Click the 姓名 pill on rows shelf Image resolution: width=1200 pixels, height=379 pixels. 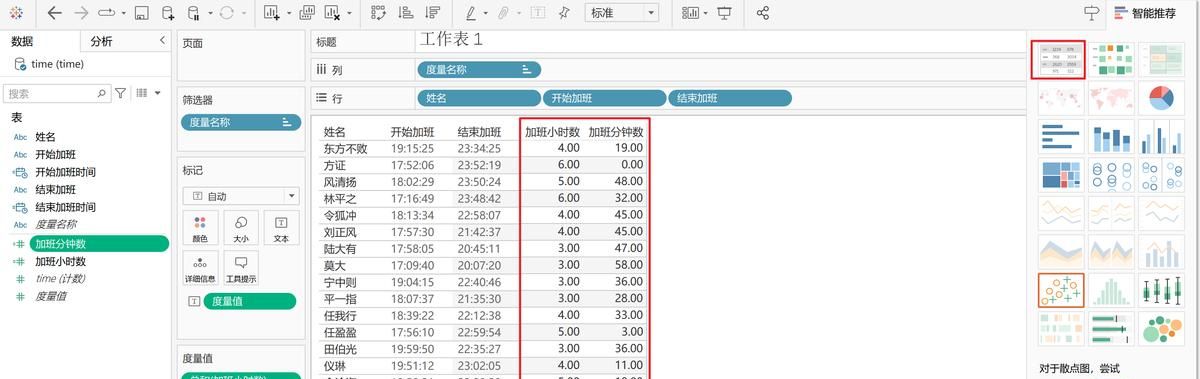(479, 98)
